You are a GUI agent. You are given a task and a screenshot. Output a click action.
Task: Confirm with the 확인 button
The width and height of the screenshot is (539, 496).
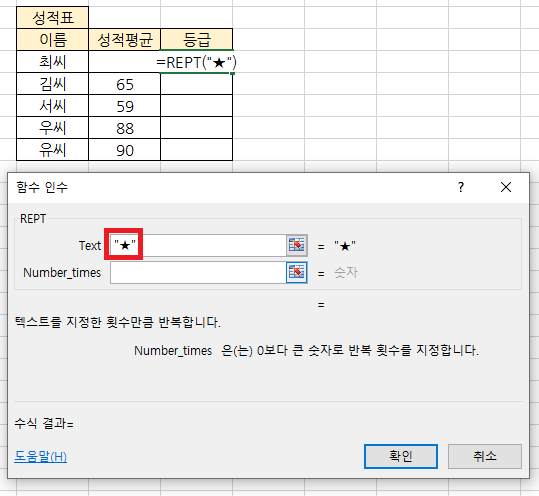(401, 456)
